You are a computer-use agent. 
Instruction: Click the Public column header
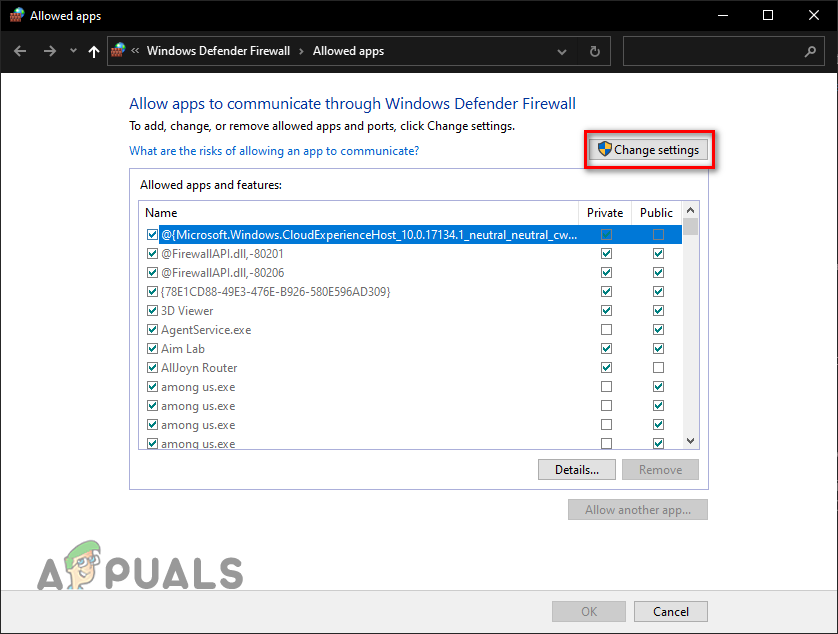[x=656, y=213]
